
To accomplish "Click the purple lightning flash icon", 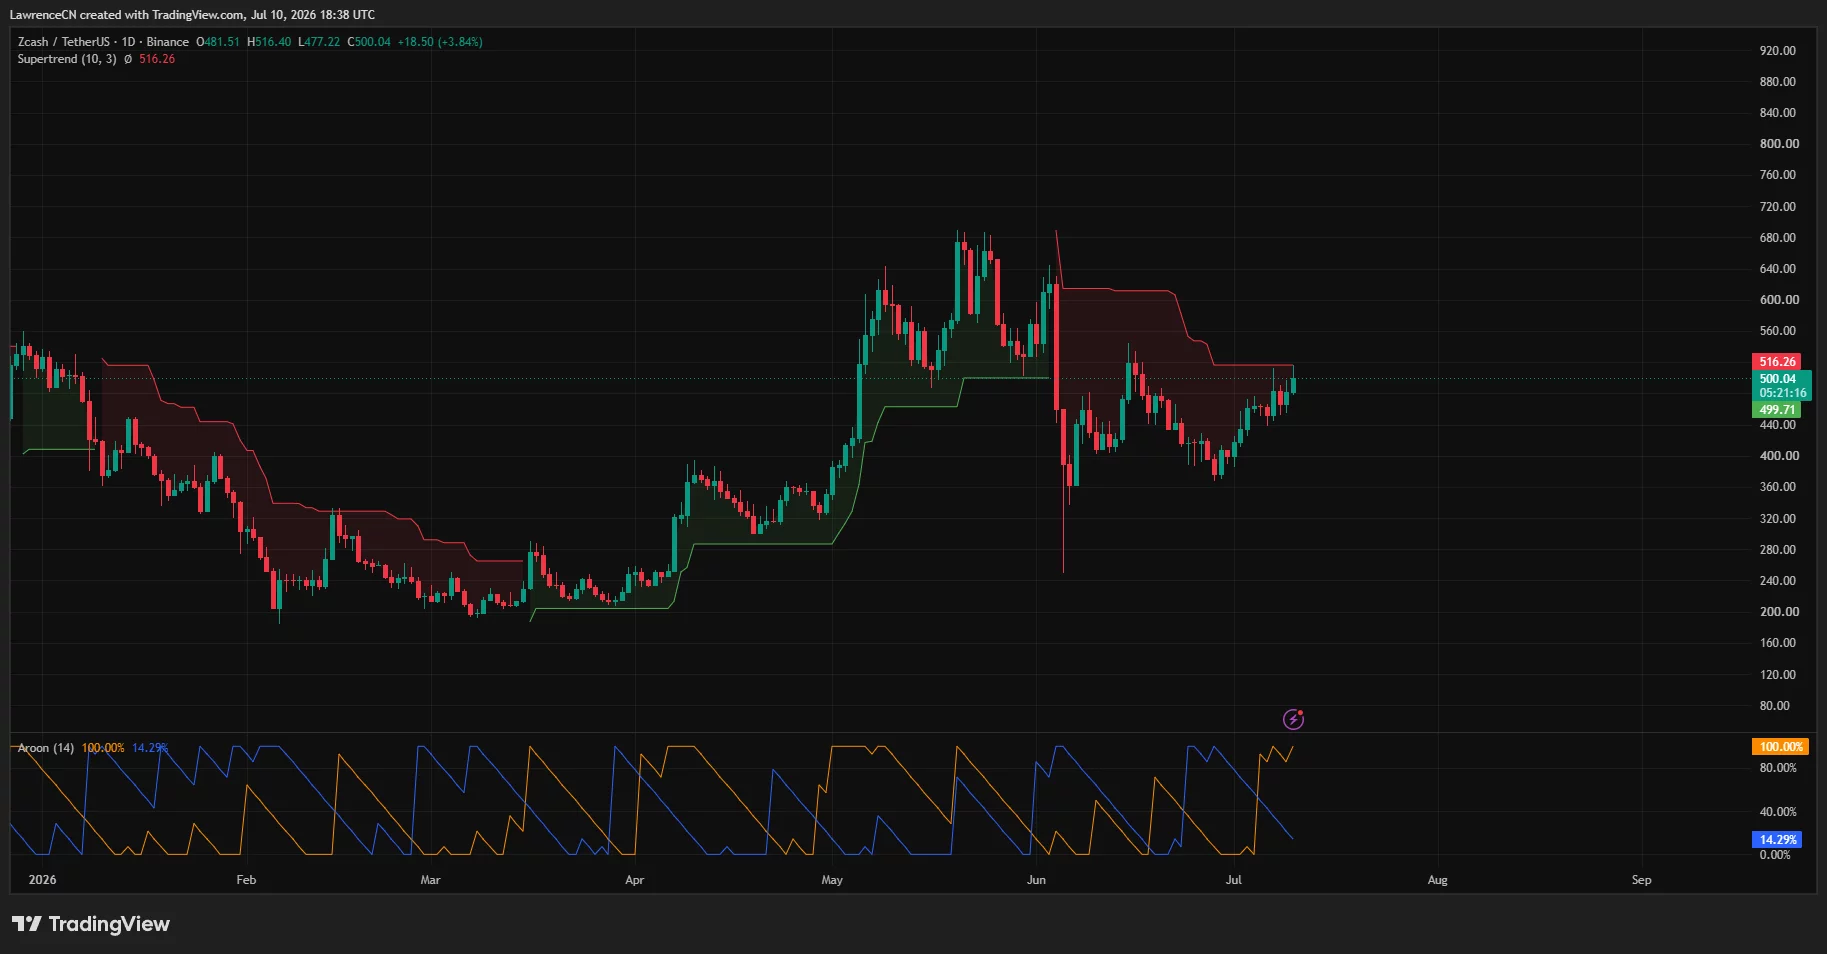I will 1293,719.
